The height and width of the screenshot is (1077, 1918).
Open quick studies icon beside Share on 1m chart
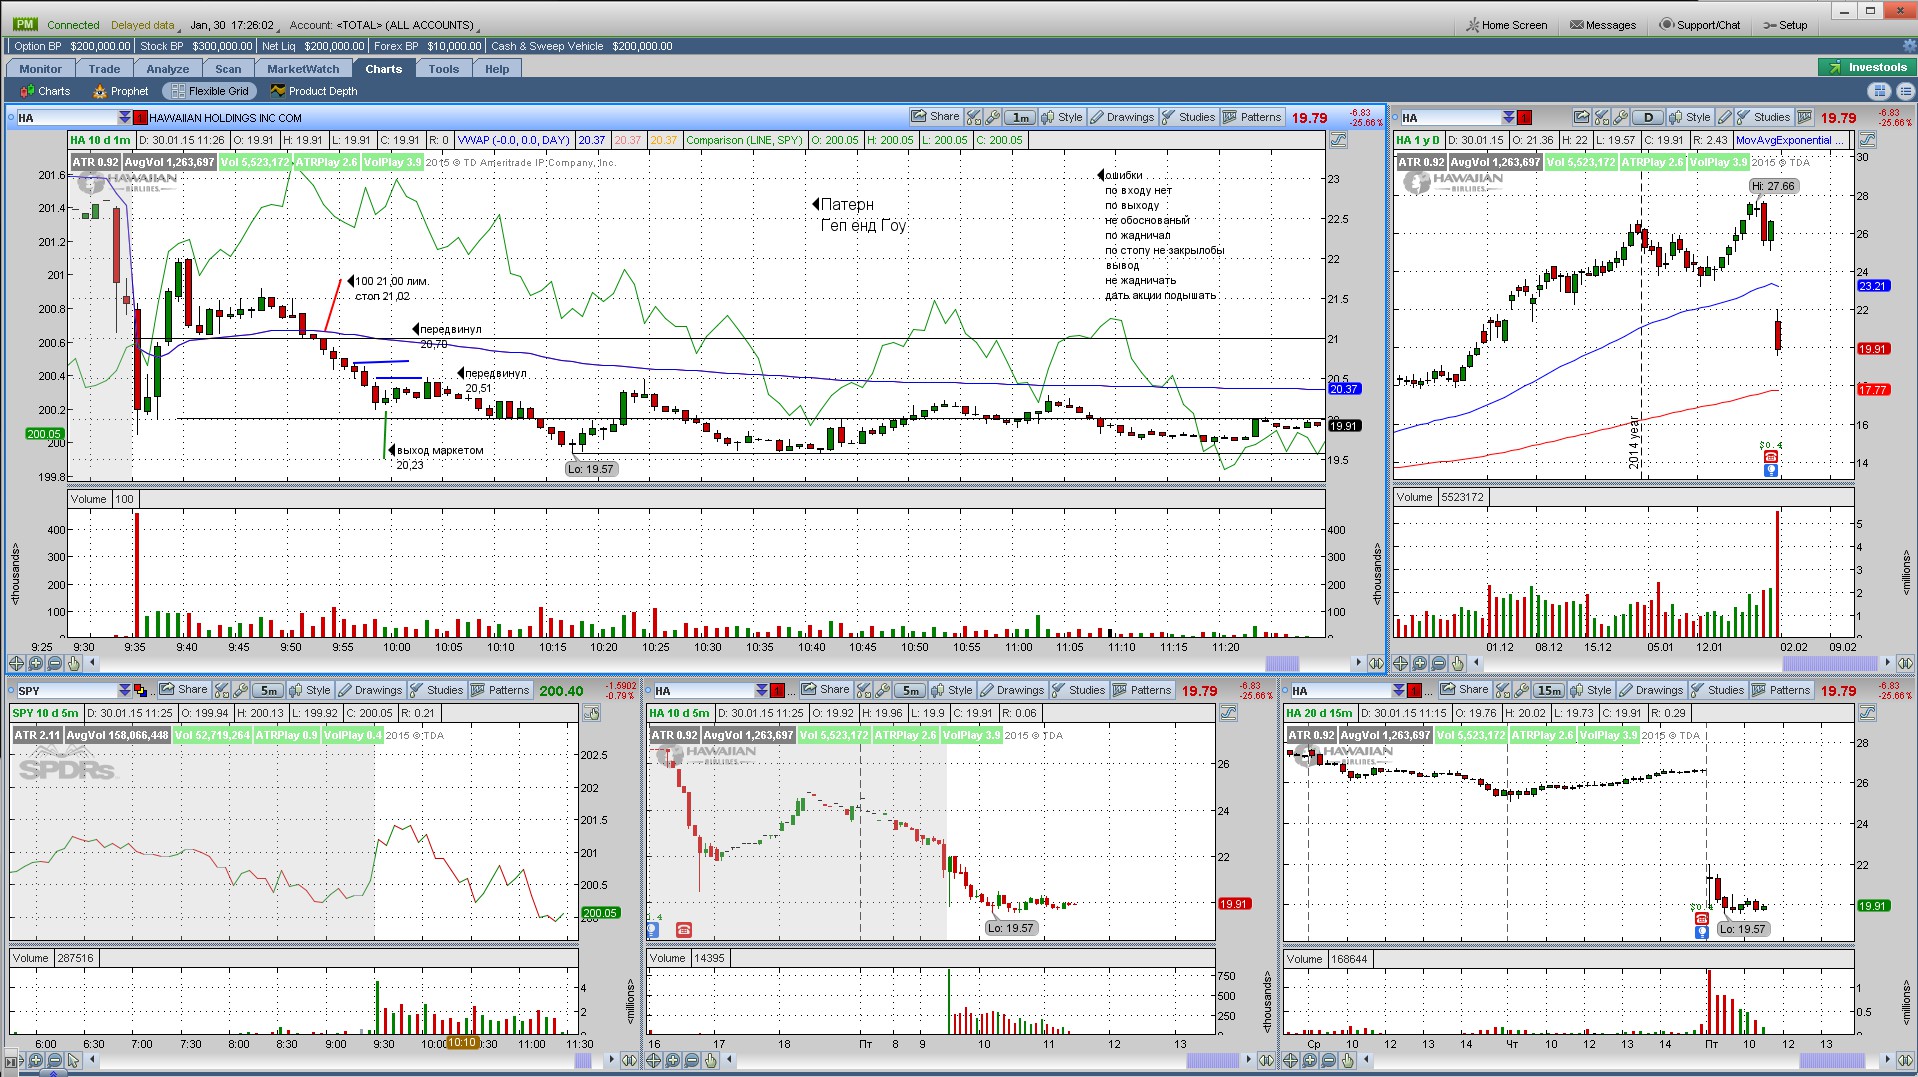pyautogui.click(x=974, y=117)
